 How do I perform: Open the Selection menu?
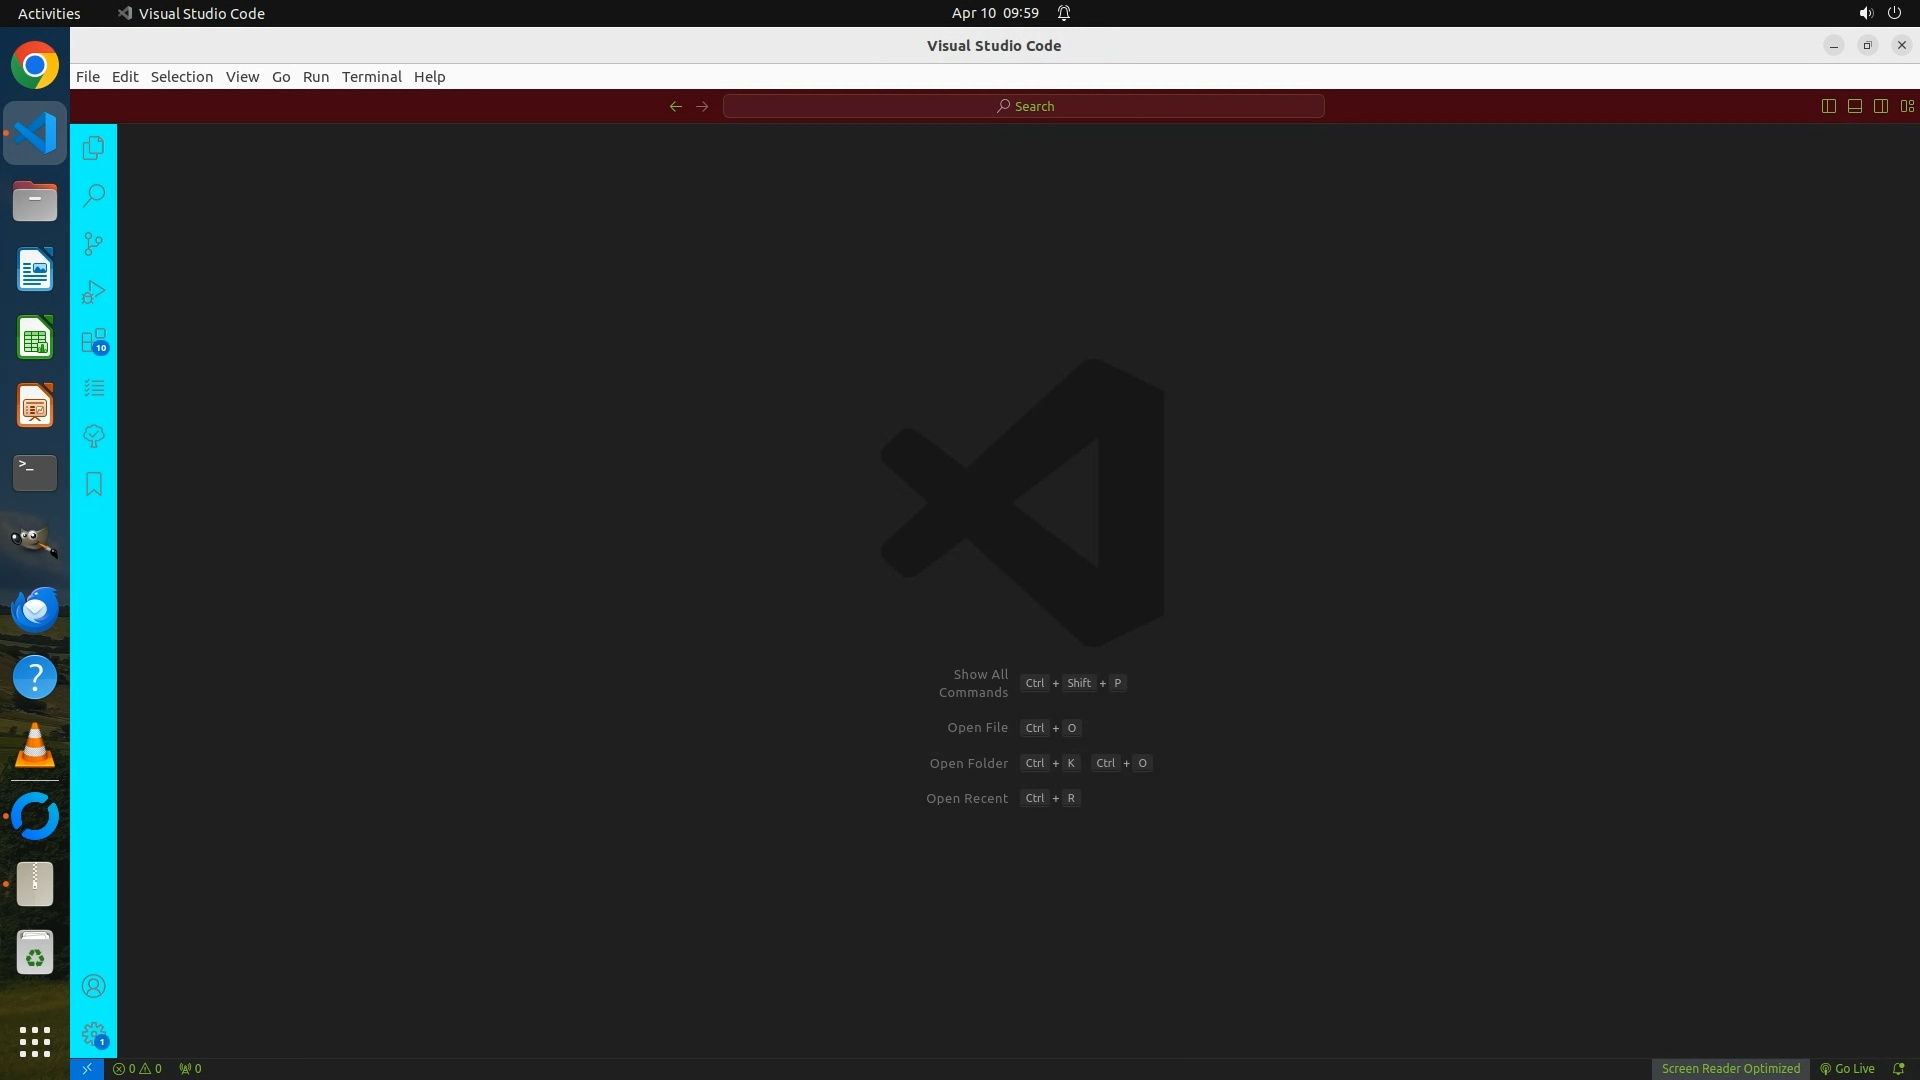181,77
